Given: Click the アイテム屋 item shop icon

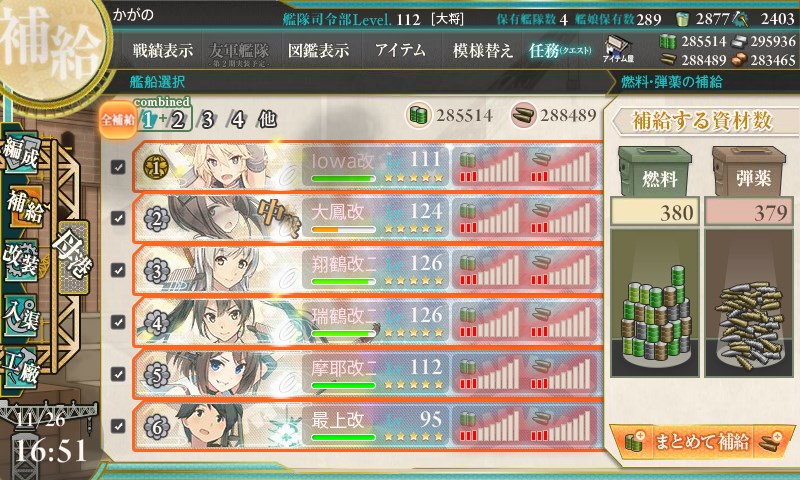Looking at the screenshot, I should click(x=618, y=49).
